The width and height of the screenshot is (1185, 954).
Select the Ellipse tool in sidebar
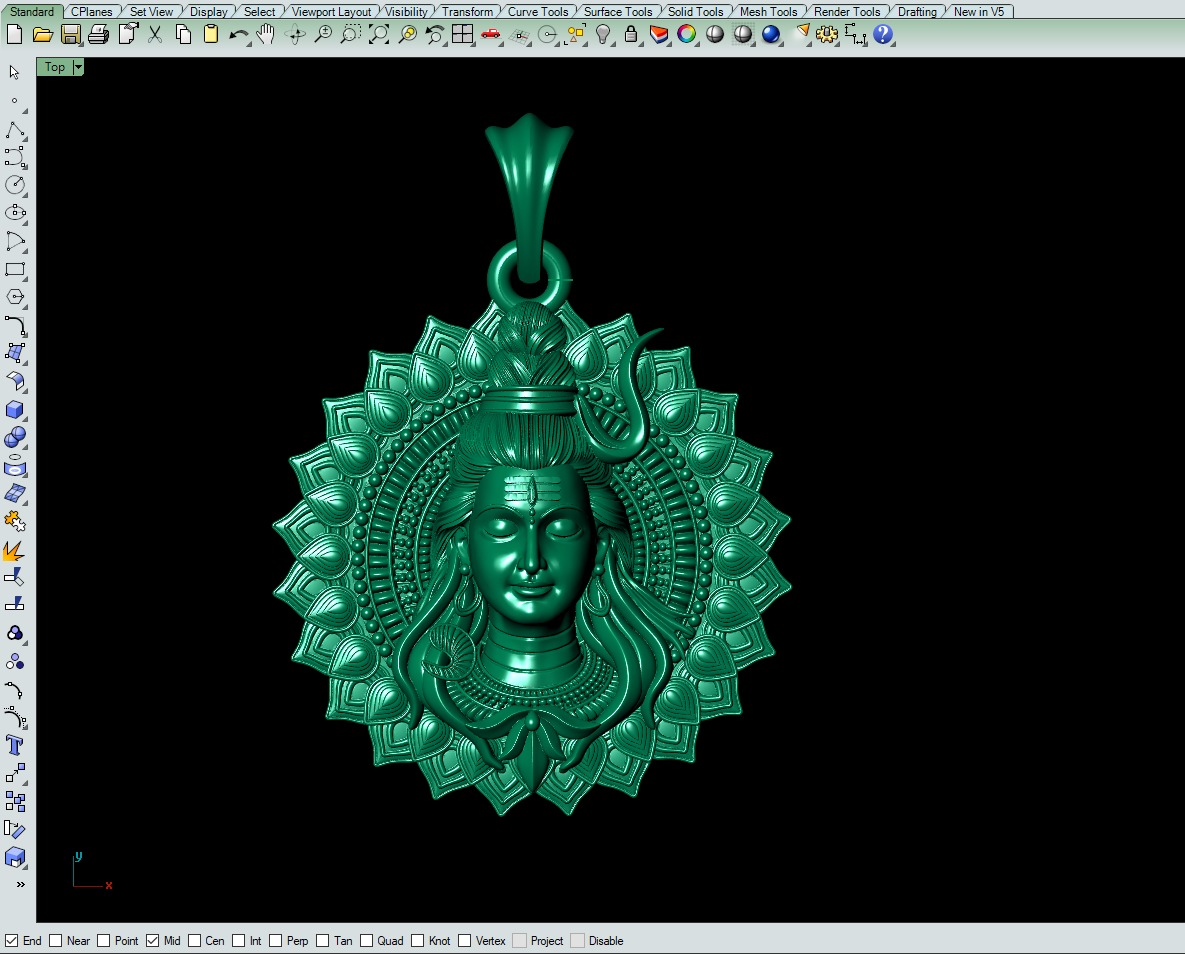click(15, 213)
